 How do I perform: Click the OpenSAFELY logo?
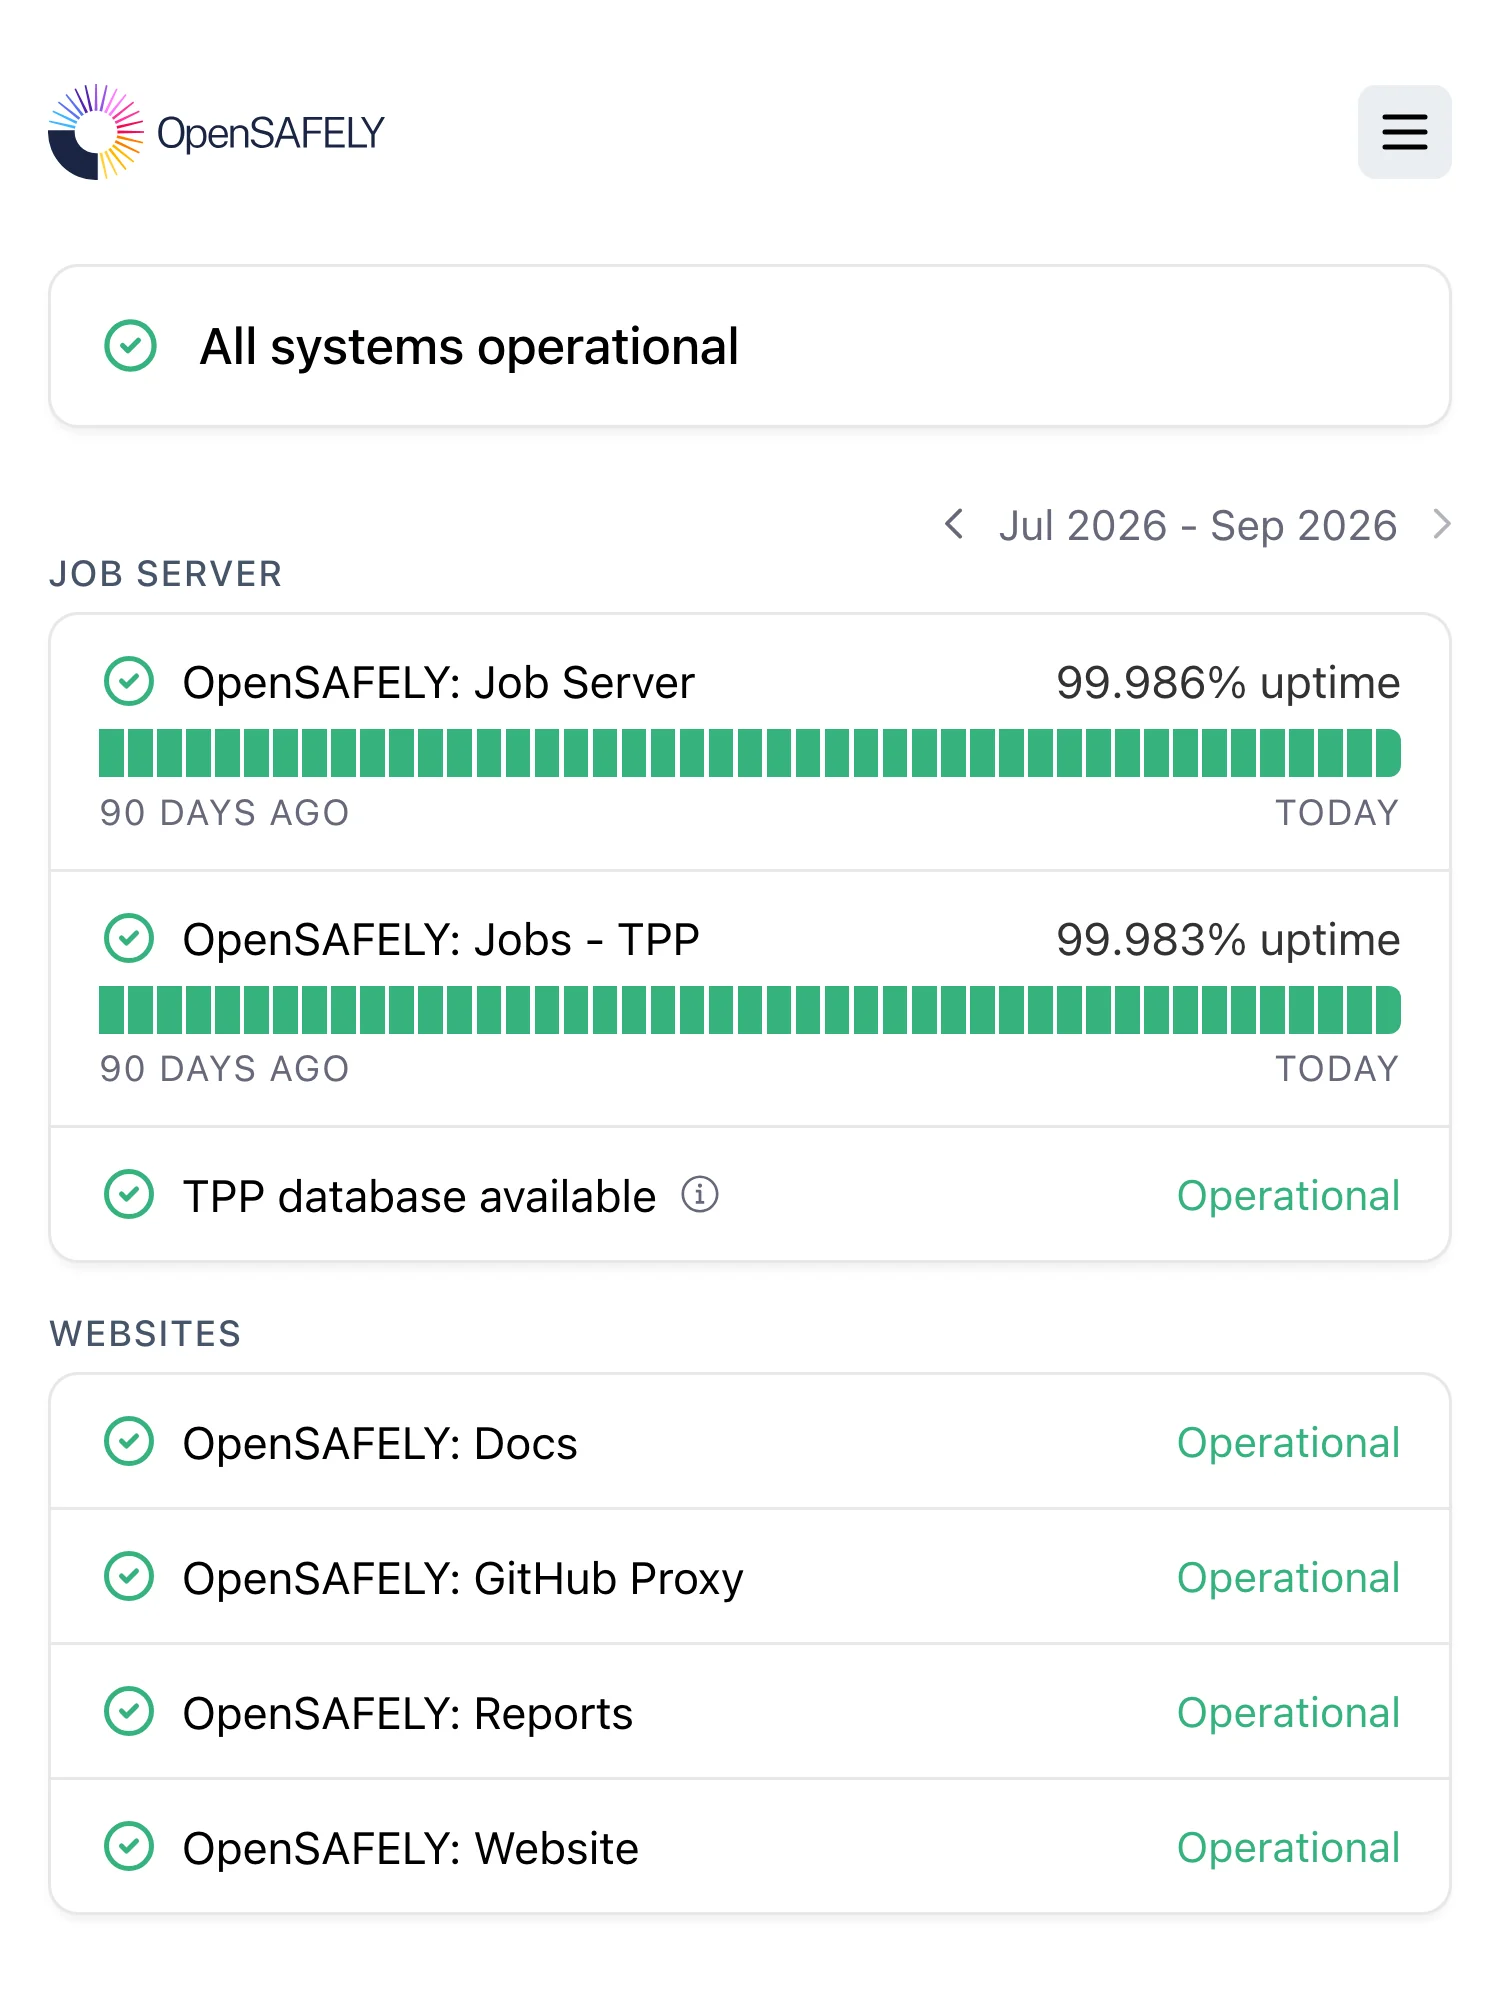coord(216,132)
